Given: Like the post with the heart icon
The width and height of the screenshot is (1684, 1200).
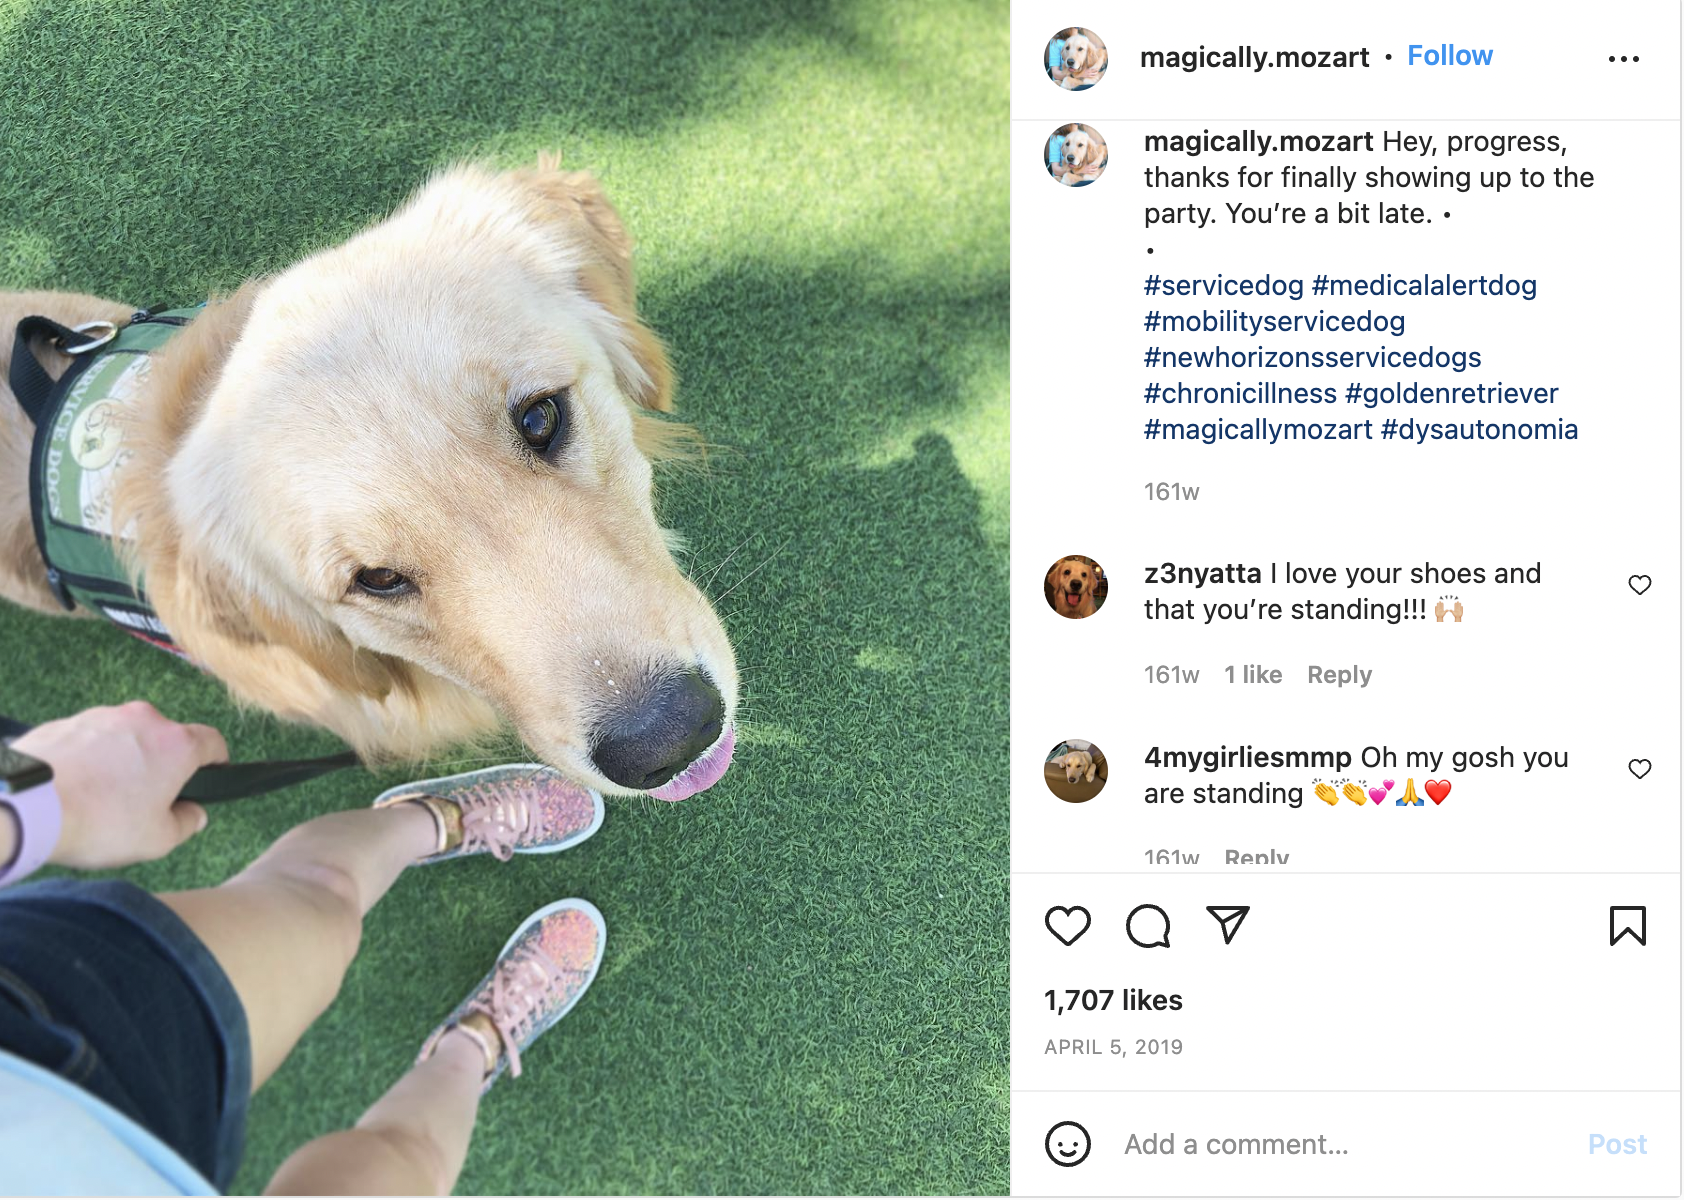Looking at the screenshot, I should (1067, 926).
